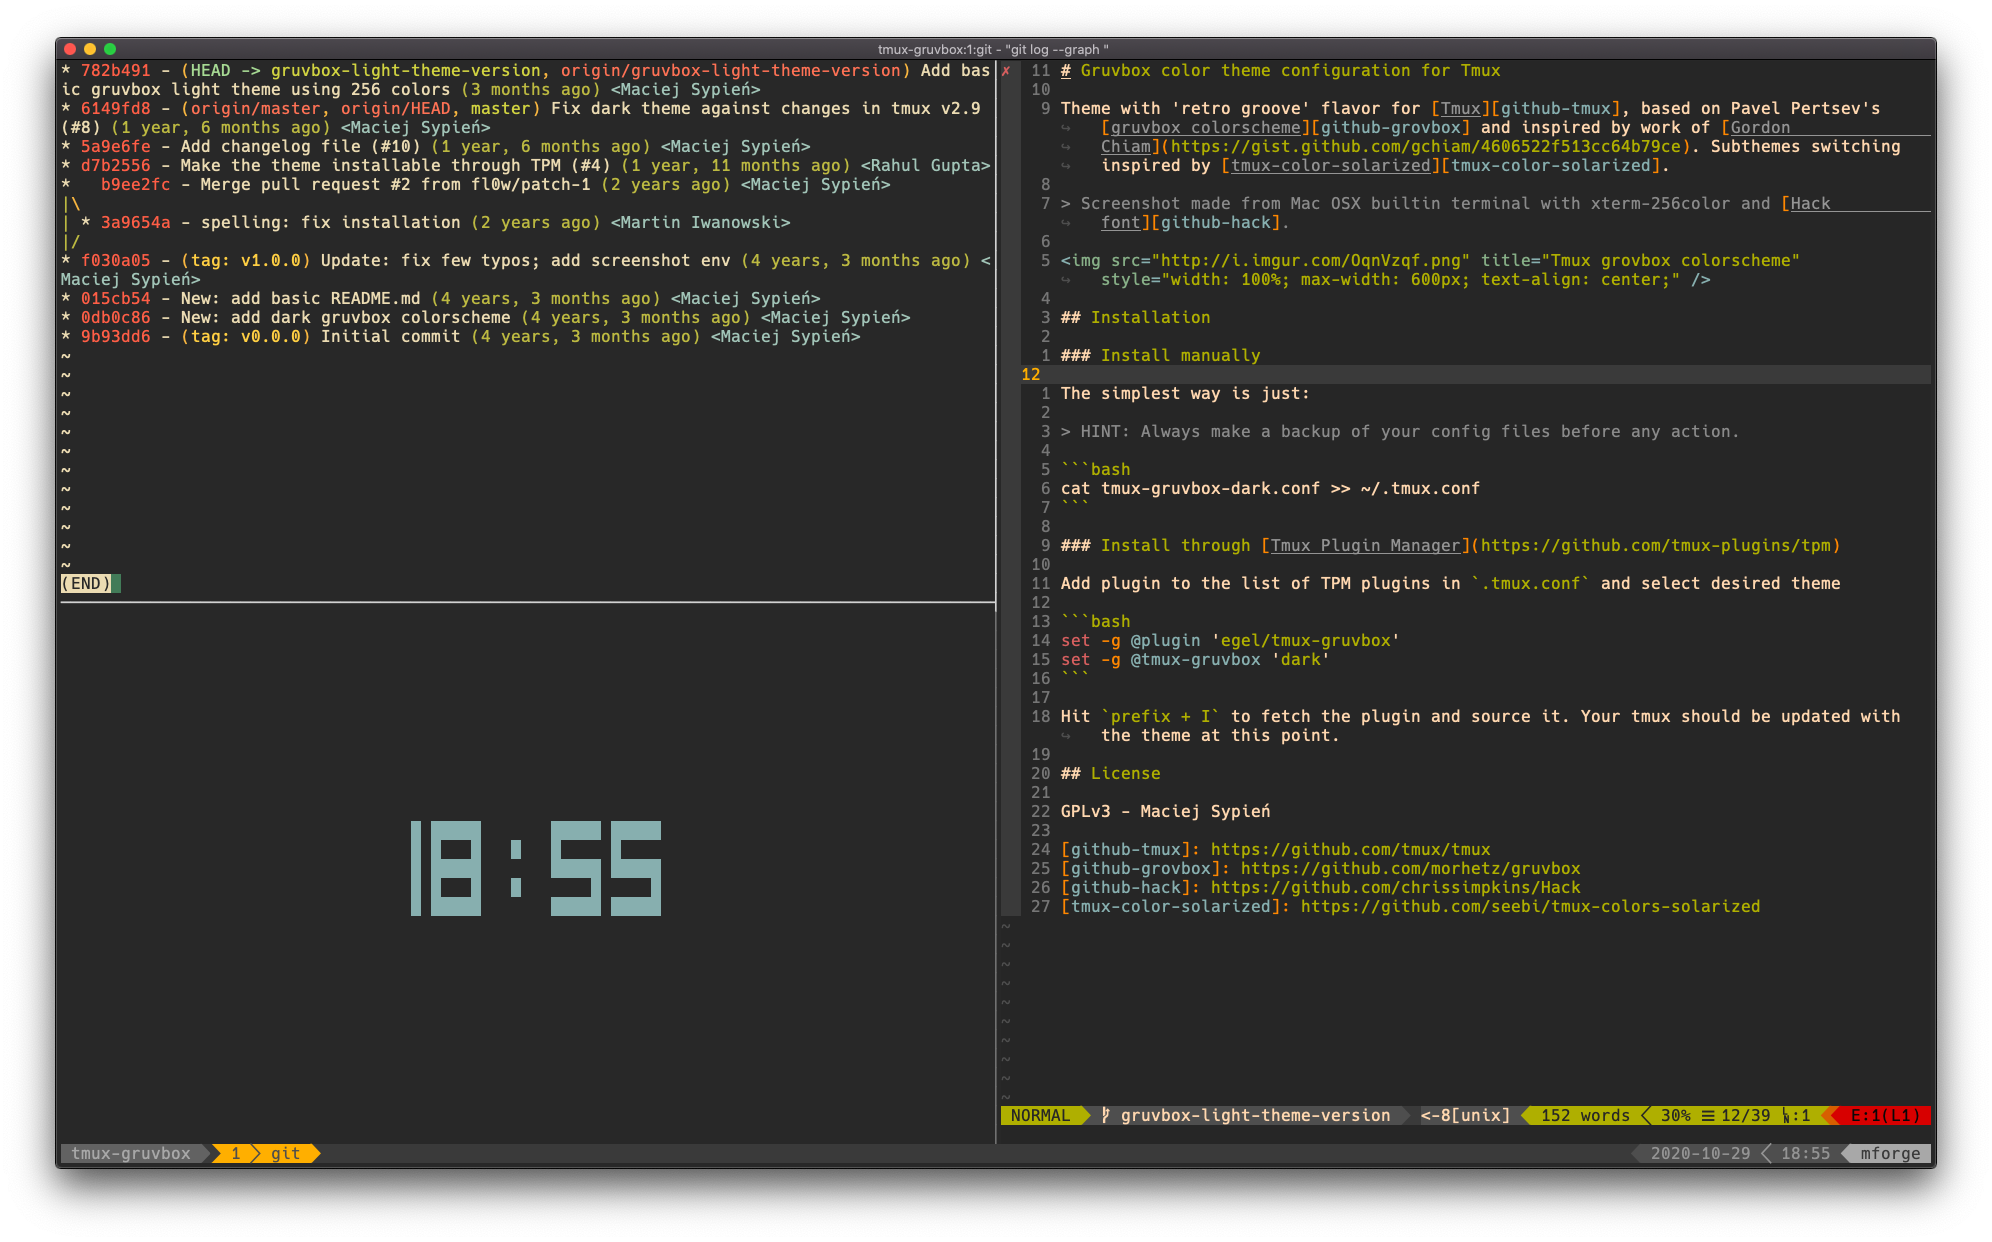The height and width of the screenshot is (1242, 1992).
Task: Click the git branch icon in Vim statusline
Action: coord(1105,1115)
